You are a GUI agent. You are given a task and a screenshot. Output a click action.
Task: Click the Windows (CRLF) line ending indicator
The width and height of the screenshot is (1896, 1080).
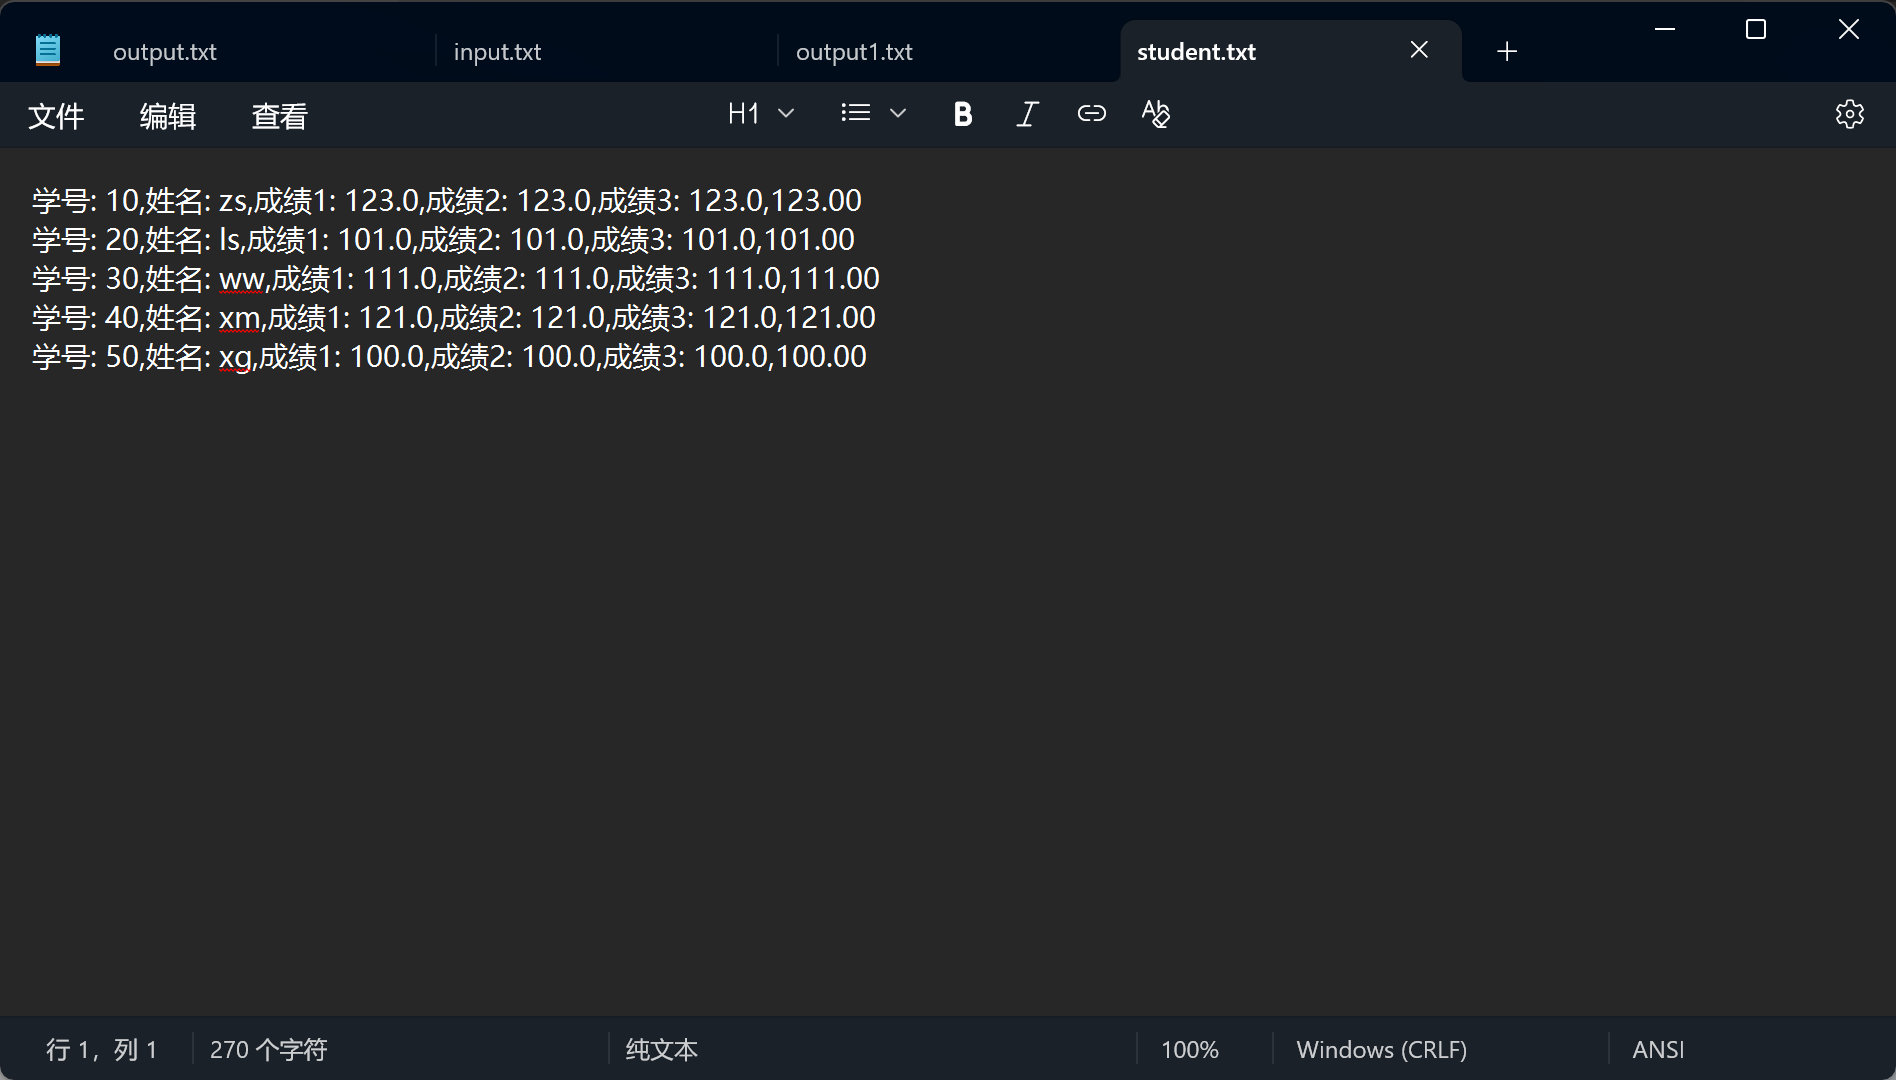[x=1381, y=1050]
